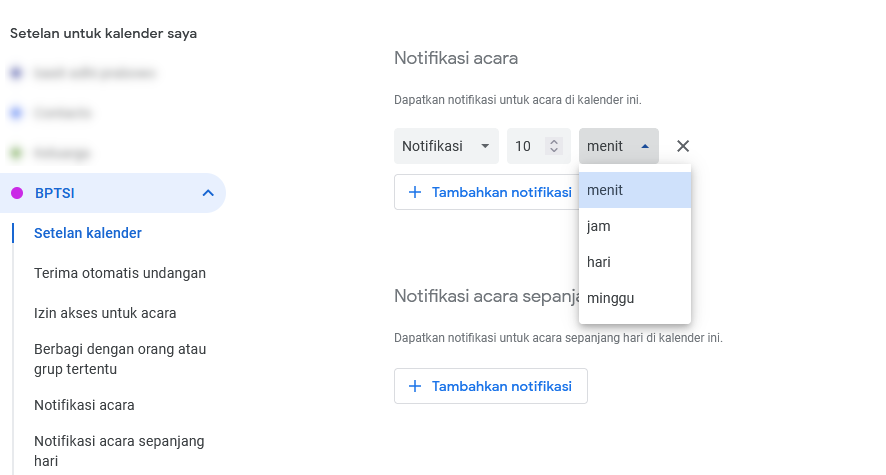
Task: Jump to Notifikasi acara sidebar item
Action: [84, 406]
